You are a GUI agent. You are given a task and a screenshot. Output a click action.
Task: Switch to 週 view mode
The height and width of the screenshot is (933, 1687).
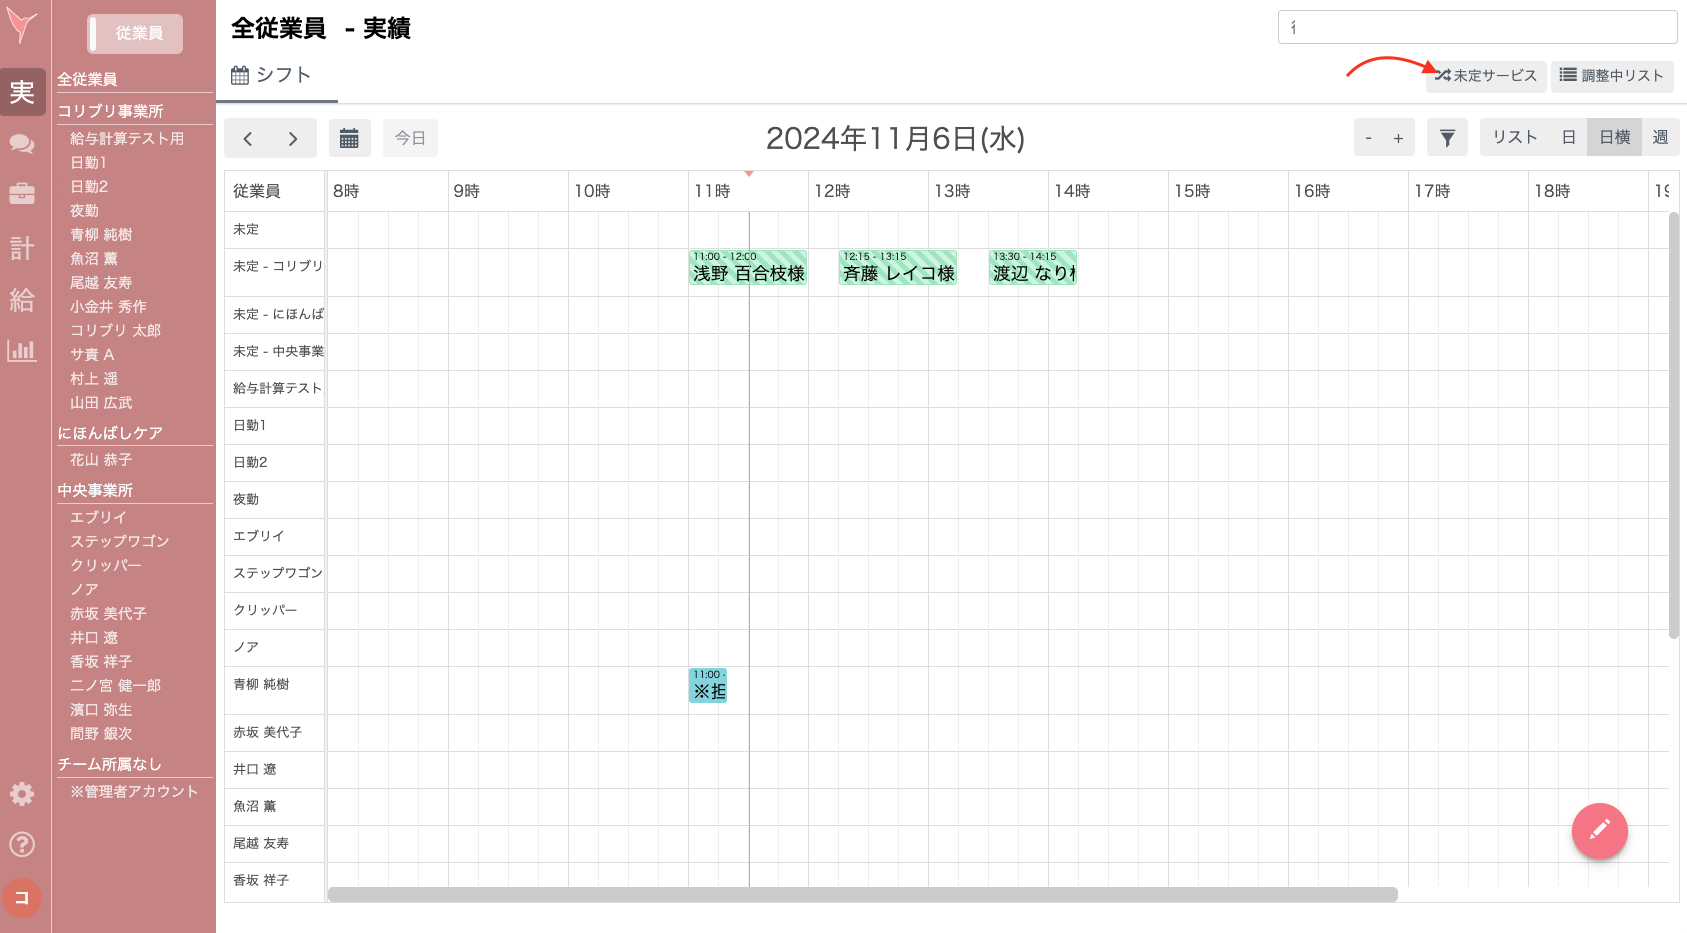click(1660, 138)
